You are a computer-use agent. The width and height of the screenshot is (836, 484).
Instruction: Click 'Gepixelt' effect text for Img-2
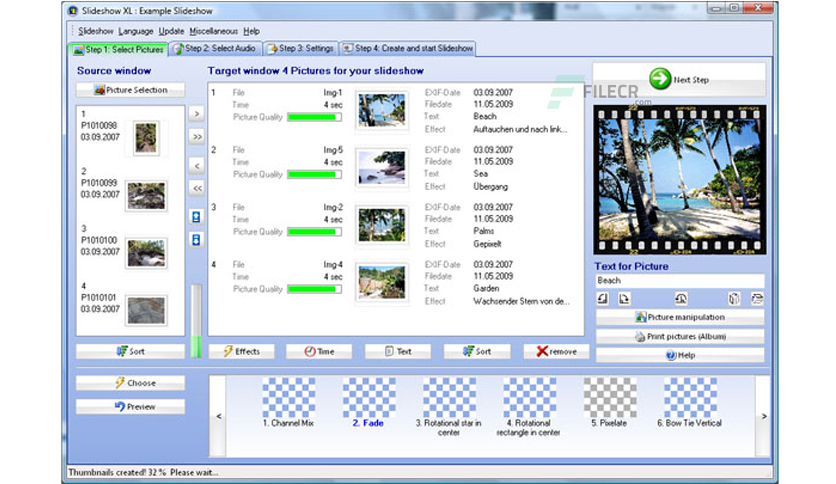pyautogui.click(x=487, y=244)
